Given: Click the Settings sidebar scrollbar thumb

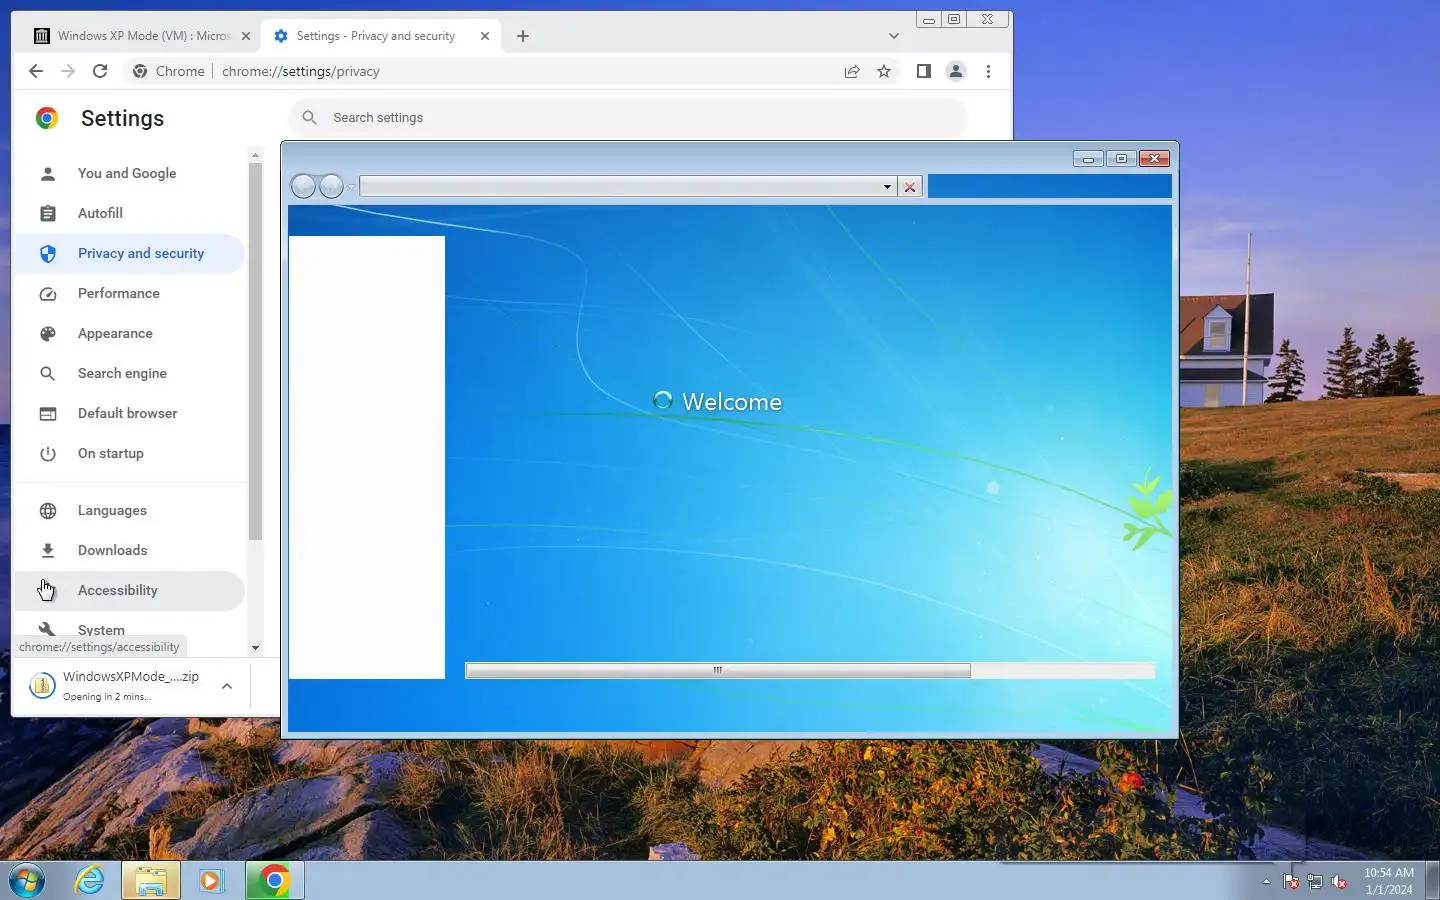Looking at the screenshot, I should pyautogui.click(x=255, y=351).
